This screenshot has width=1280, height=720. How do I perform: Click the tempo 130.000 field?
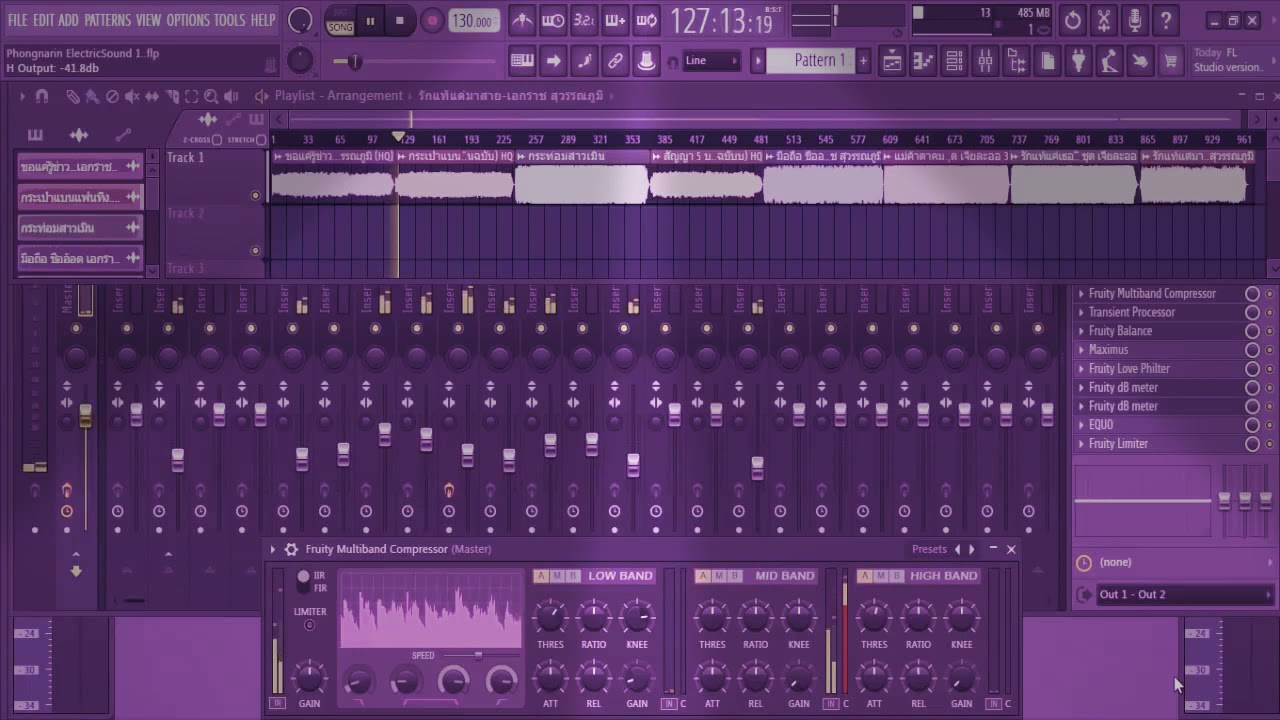pyautogui.click(x=474, y=21)
